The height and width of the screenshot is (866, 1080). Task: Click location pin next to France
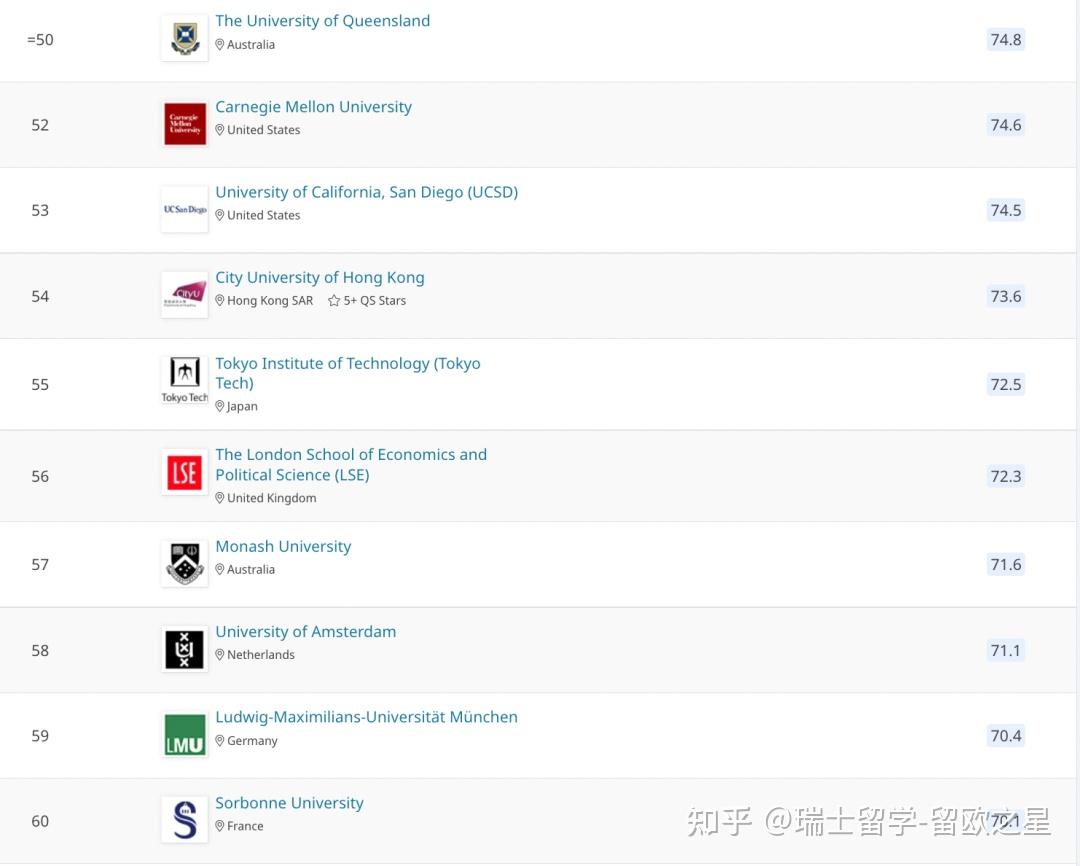pos(220,826)
